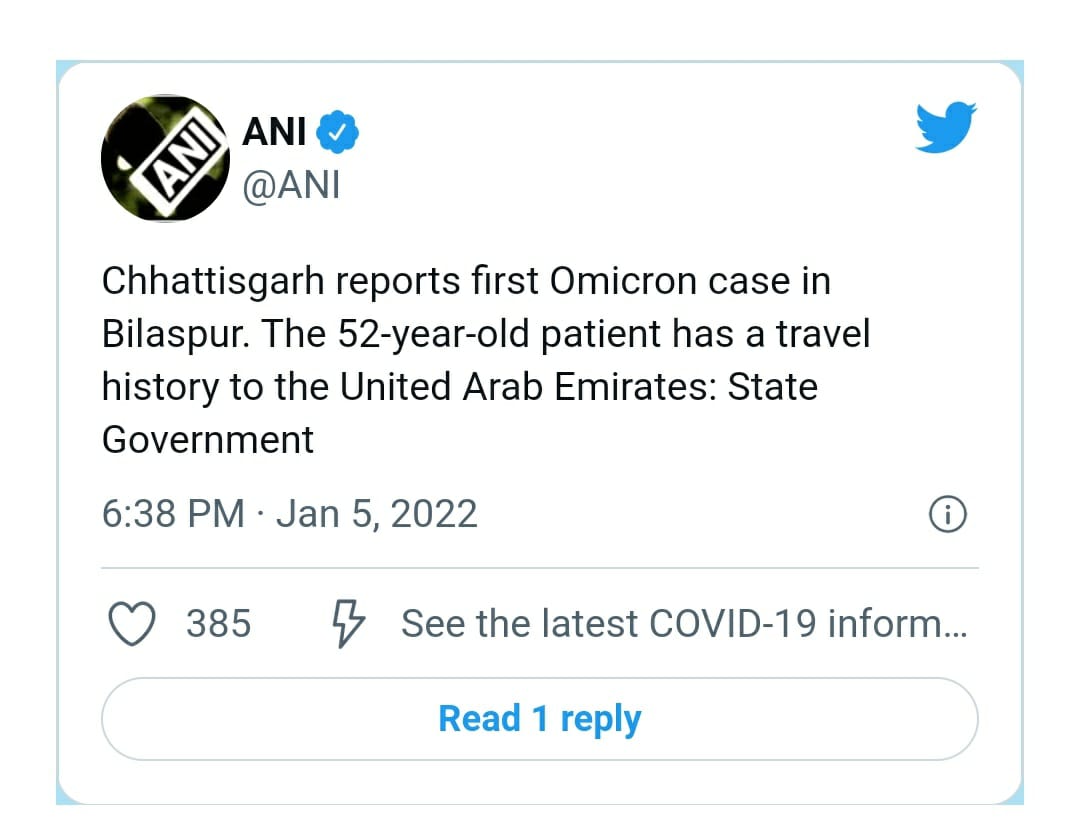Like the tweet with heart icon
Image resolution: width=1080 pixels, height=839 pixels.
pos(132,623)
